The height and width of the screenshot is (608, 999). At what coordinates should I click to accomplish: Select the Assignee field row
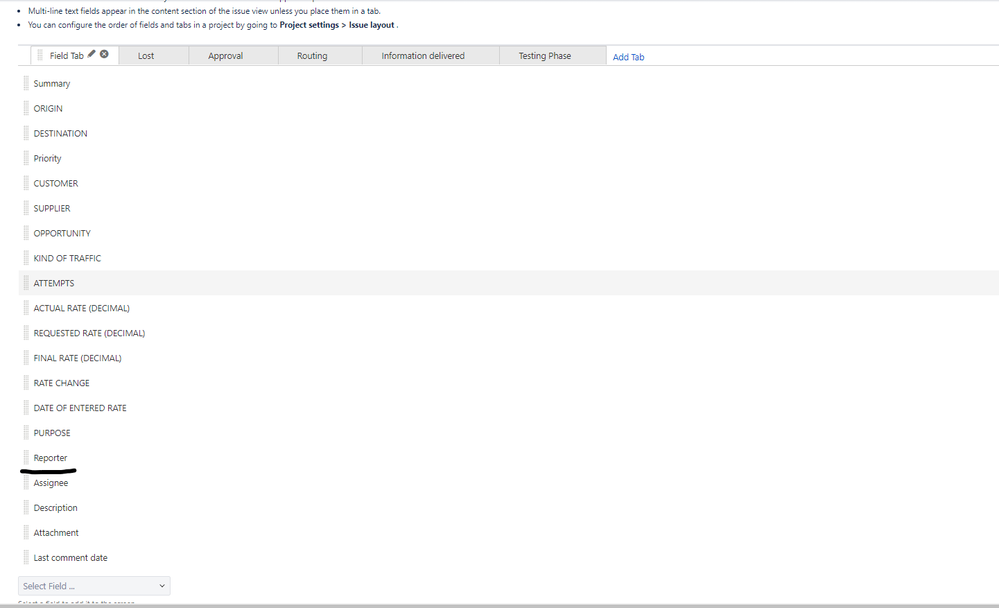508,482
